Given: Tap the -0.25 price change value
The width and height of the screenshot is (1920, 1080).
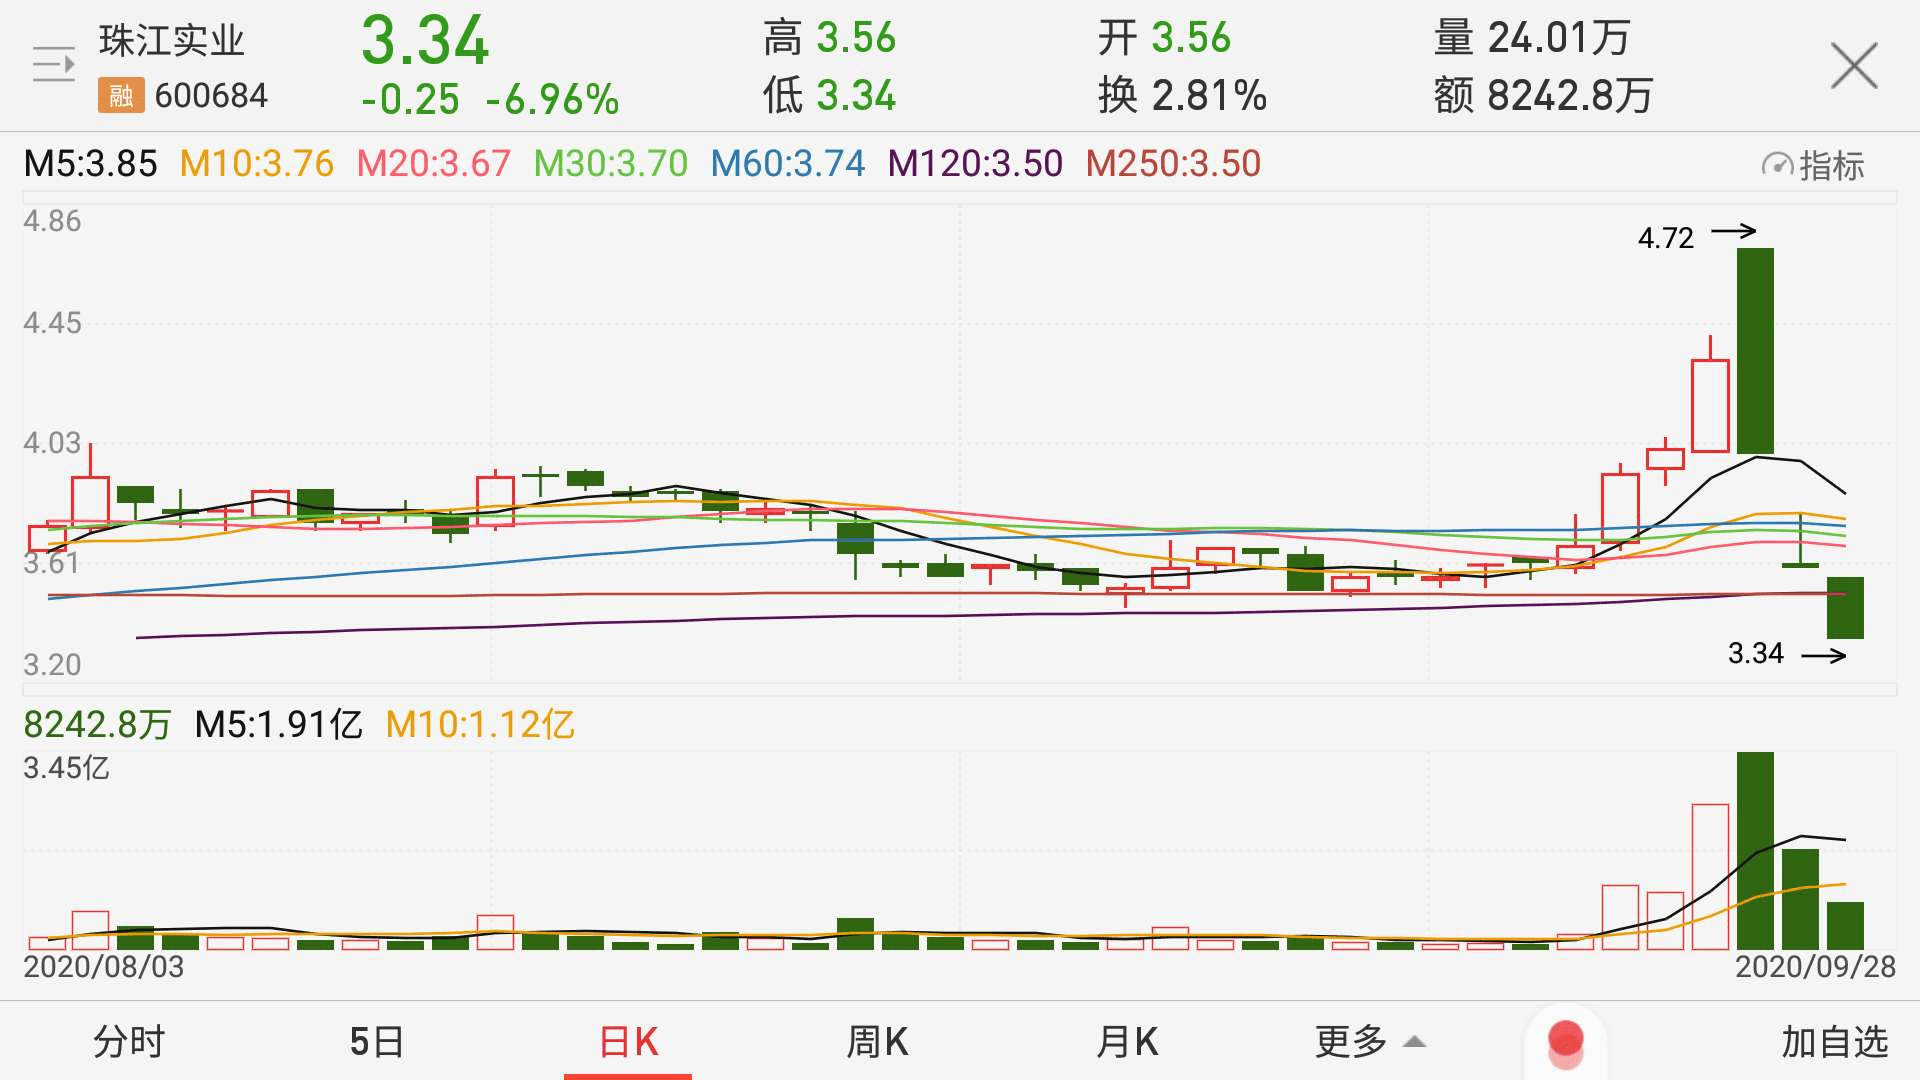Looking at the screenshot, I should click(x=410, y=99).
